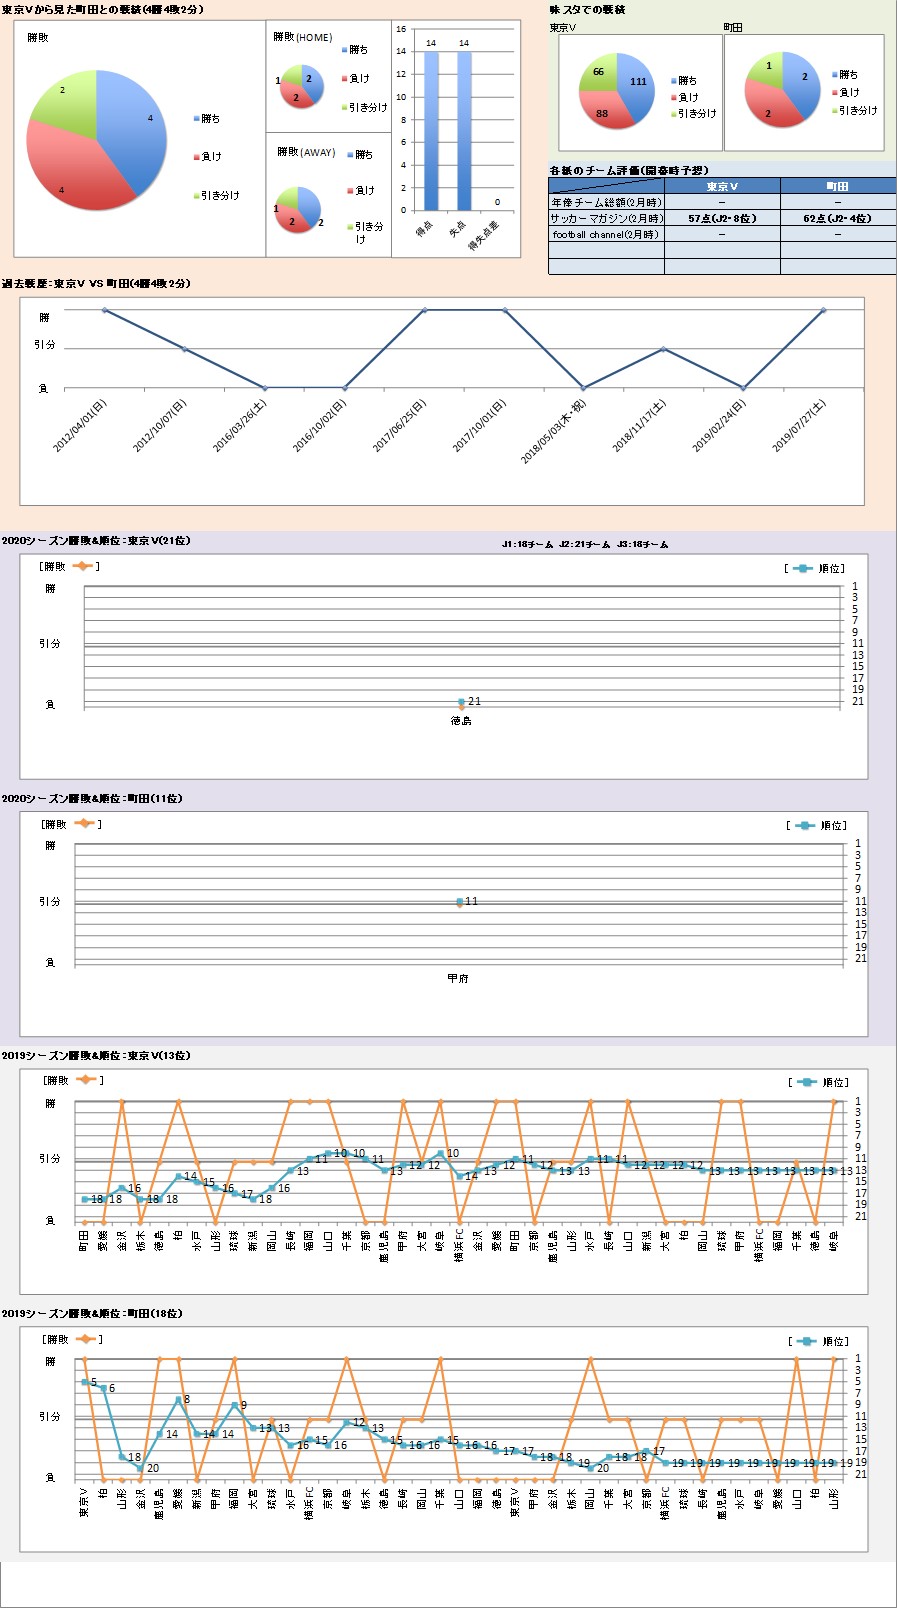
Task: Click the heading 2019シーズン勝敗&順位:町田(18位)
Action: click(x=93, y=1314)
